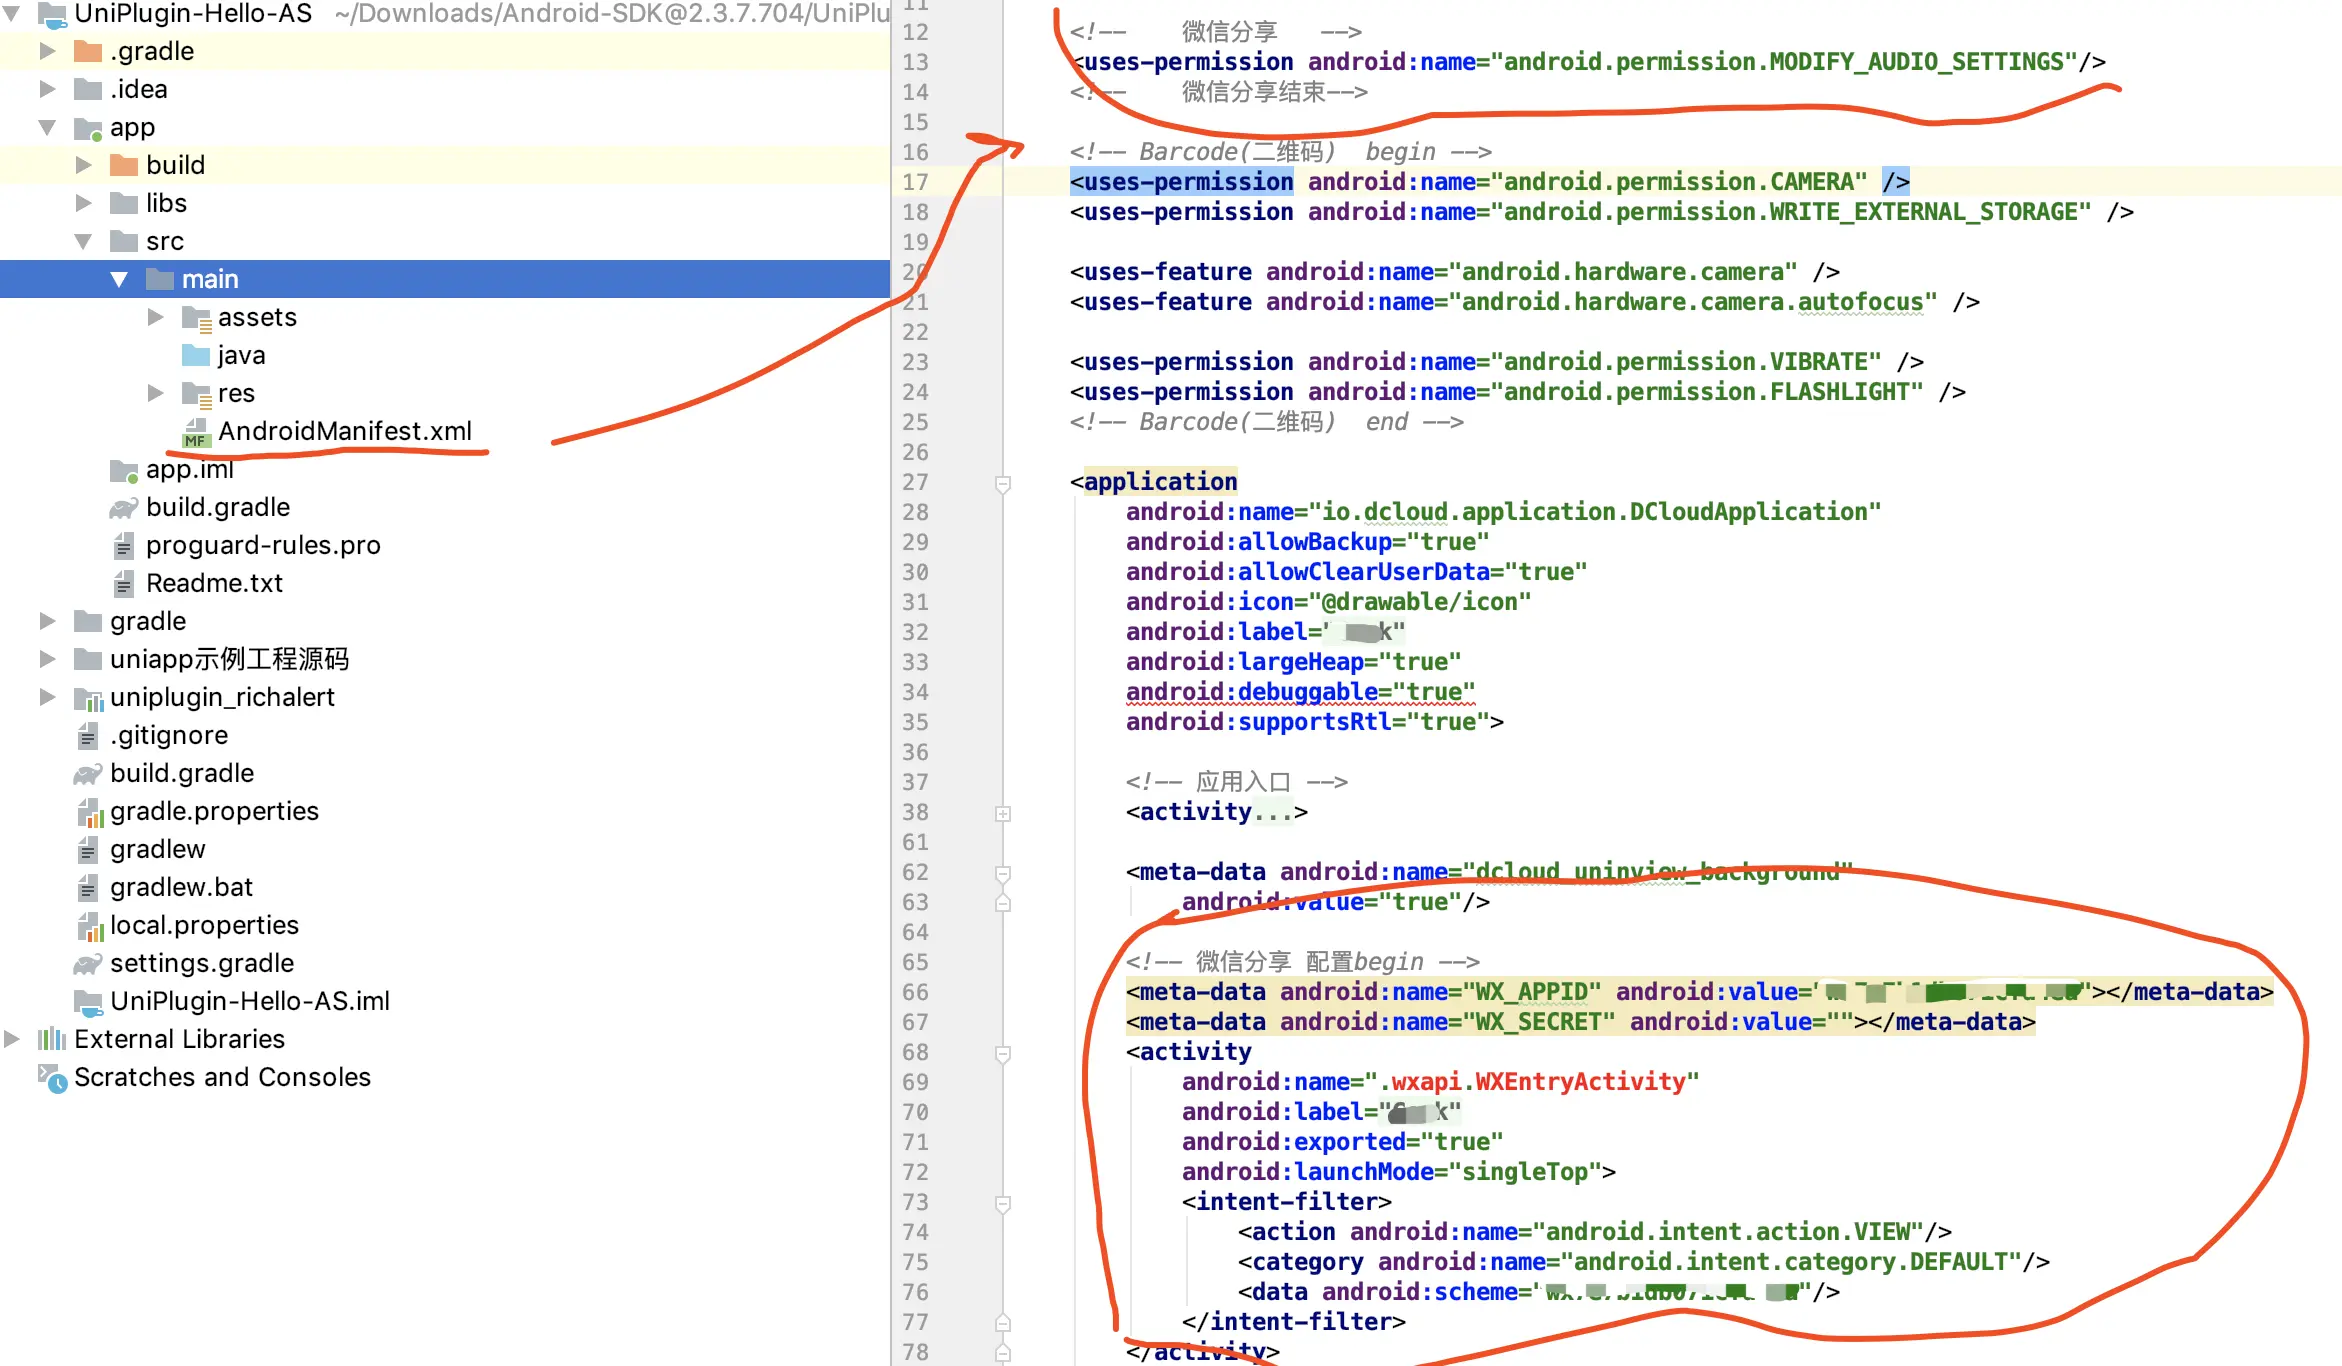This screenshot has width=2342, height=1366.
Task: Collapse the main folder tree arrow
Action: (x=119, y=280)
